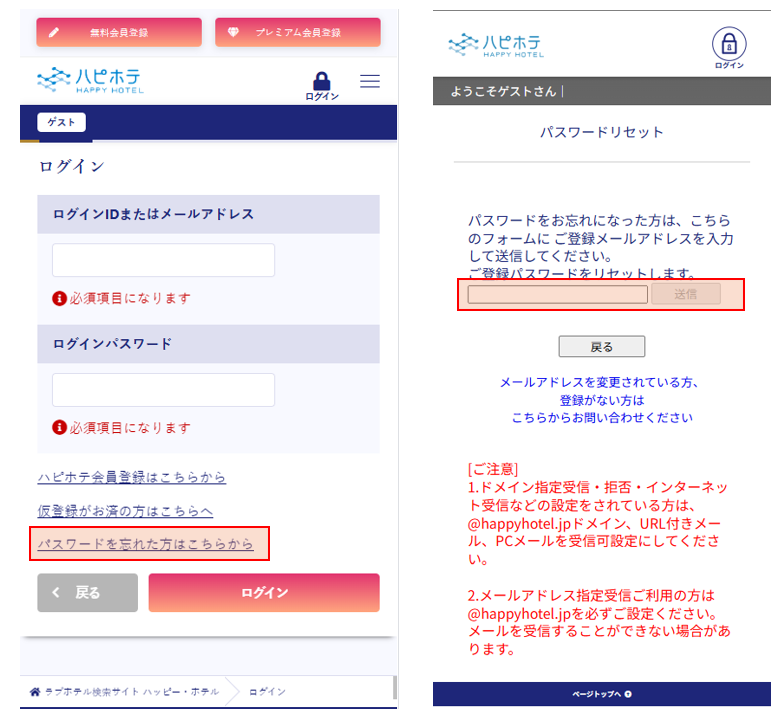The image size is (776, 715).
Task: Open ハピホテ会員登録はこちらから link
Action: coord(132,477)
